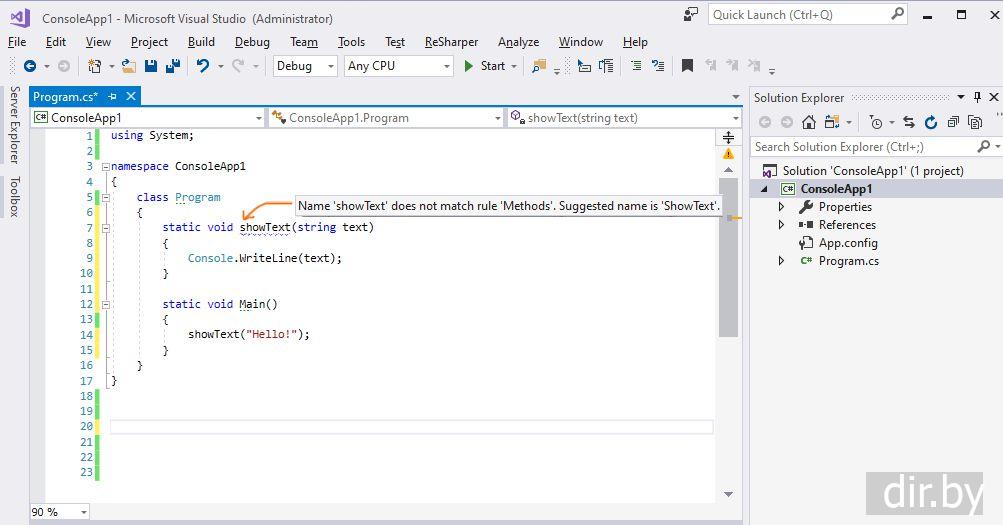This screenshot has width=1003, height=525.
Task: Collapse the showText method outline box
Action: (x=104, y=227)
